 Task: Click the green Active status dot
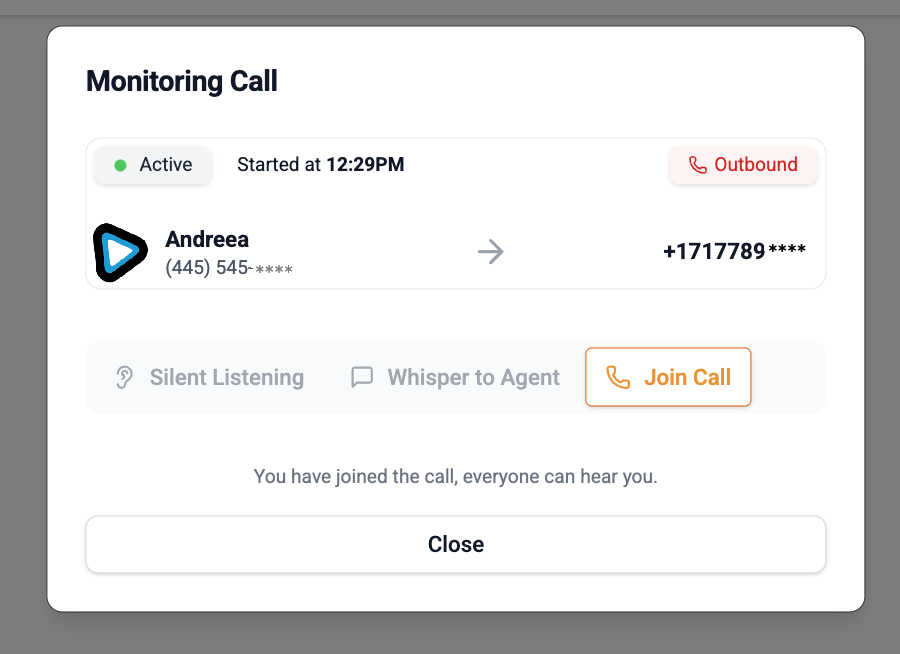pyautogui.click(x=120, y=165)
